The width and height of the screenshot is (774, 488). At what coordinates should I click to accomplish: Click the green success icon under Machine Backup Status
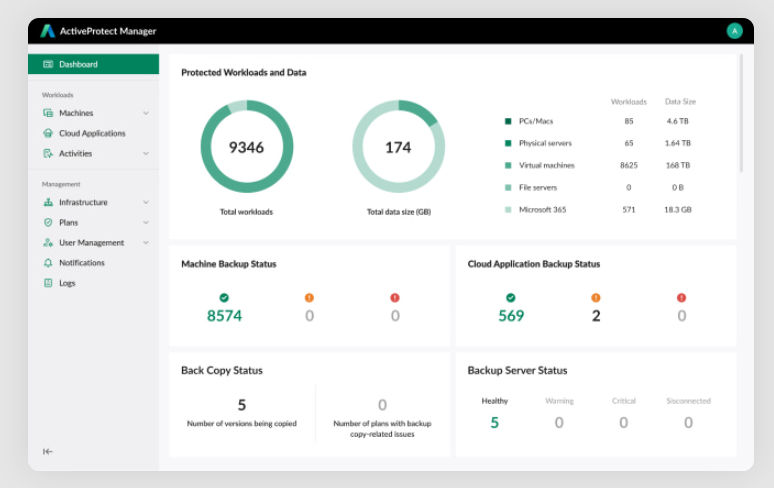click(x=224, y=297)
